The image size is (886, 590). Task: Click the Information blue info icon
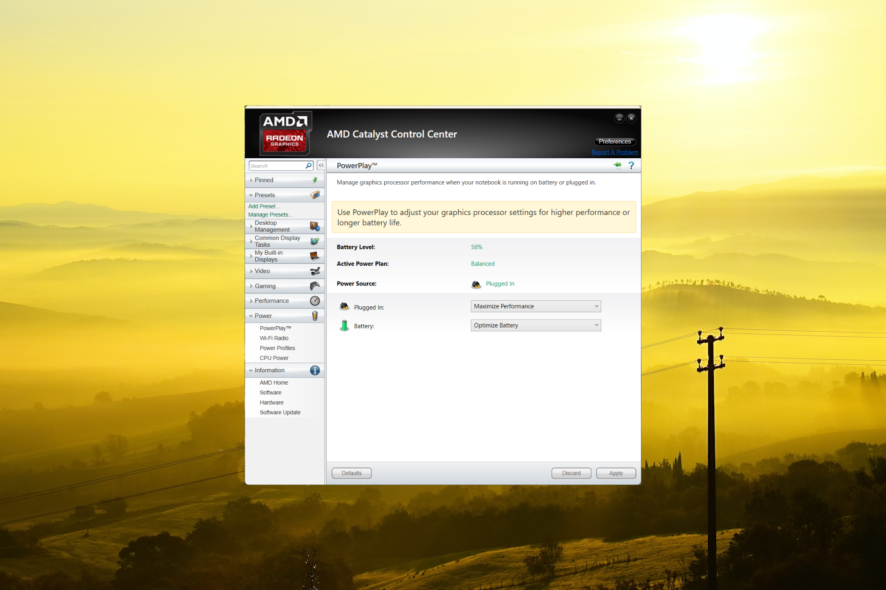[x=315, y=370]
